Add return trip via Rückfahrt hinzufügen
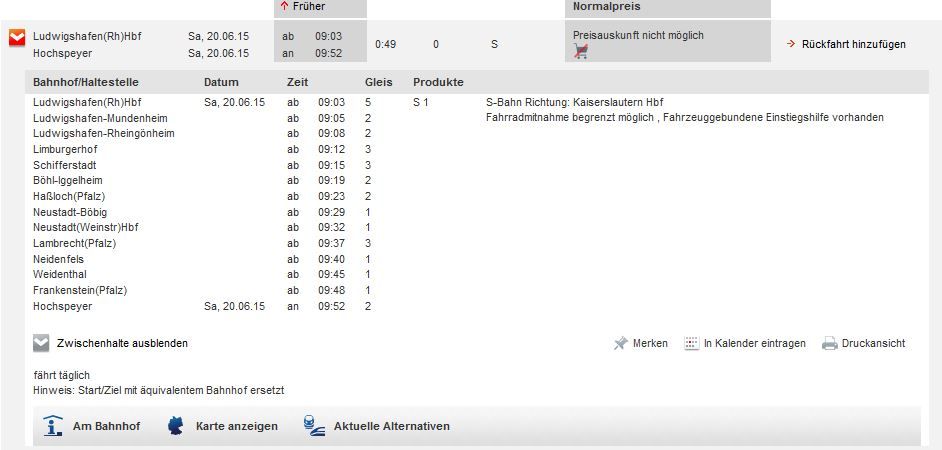This screenshot has width=942, height=450. coord(853,44)
